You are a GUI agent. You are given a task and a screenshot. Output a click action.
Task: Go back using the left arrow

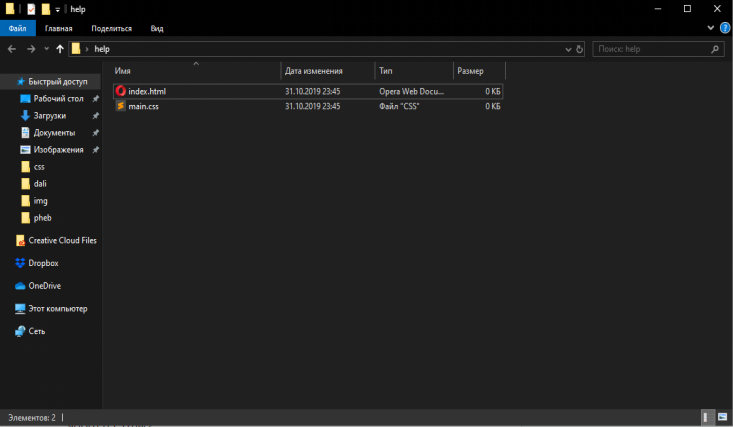coord(12,49)
